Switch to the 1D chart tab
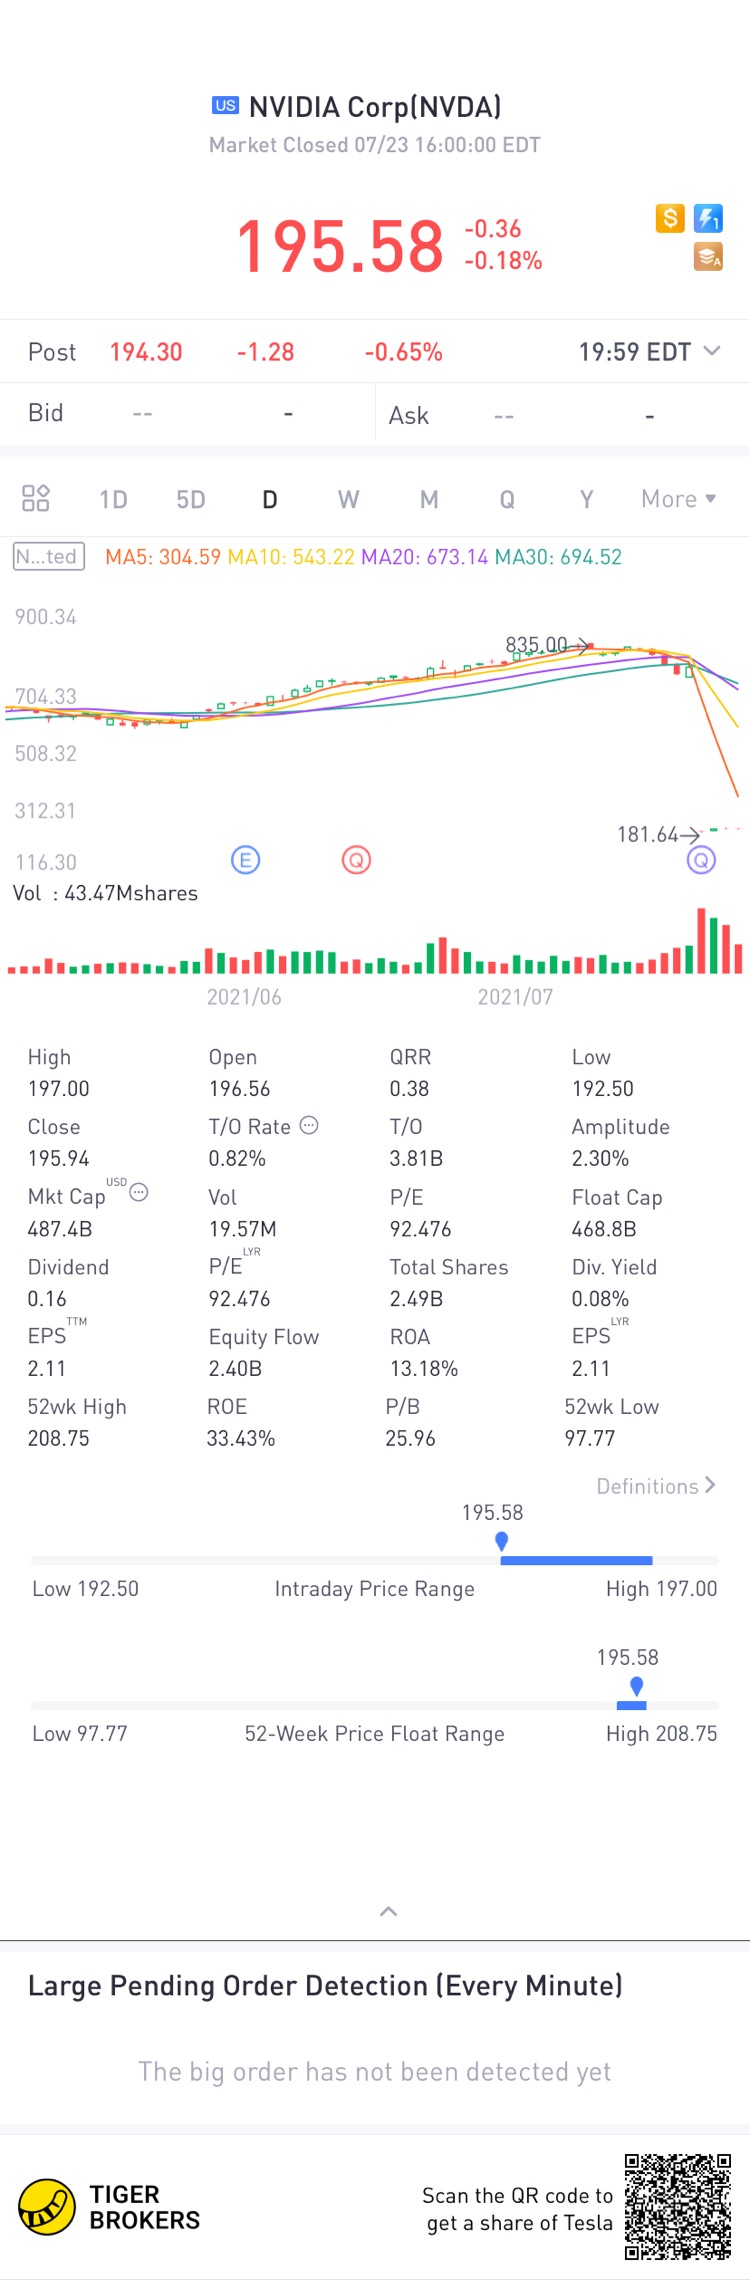Image resolution: width=750 pixels, height=2280 pixels. (113, 499)
